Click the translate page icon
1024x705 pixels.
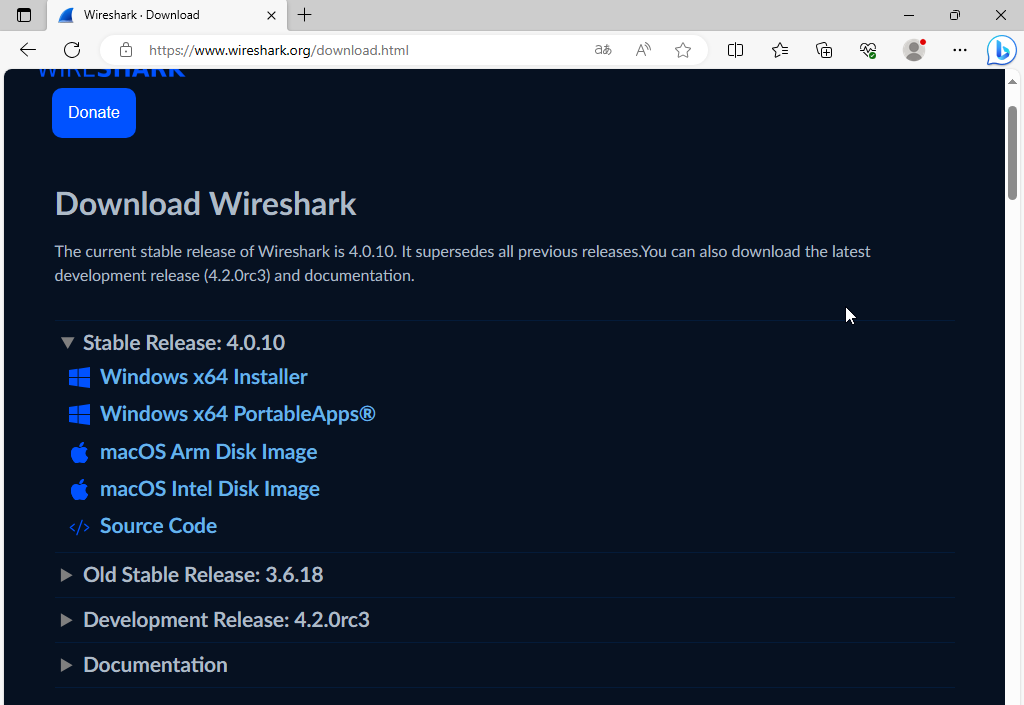coord(603,50)
